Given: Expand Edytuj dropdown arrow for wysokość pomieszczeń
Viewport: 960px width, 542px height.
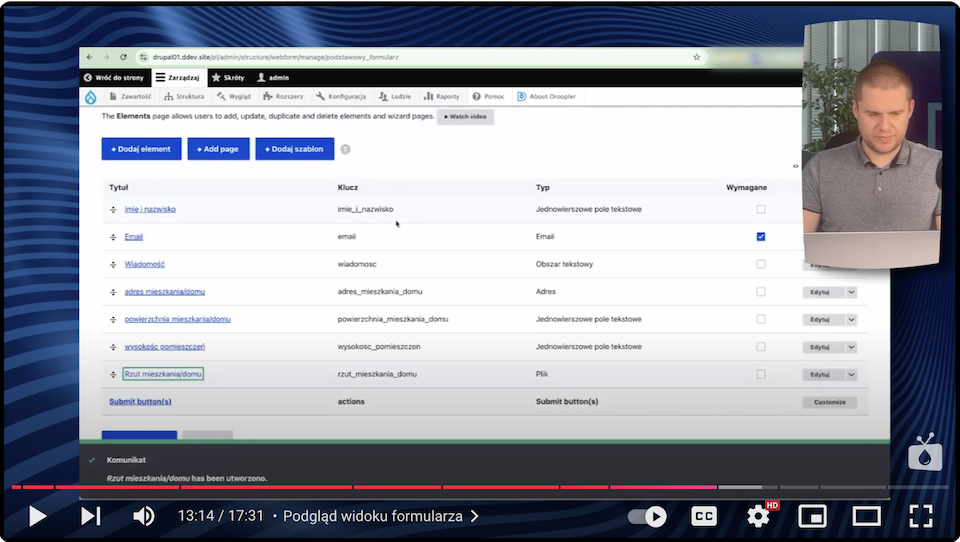Looking at the screenshot, I should tap(851, 347).
